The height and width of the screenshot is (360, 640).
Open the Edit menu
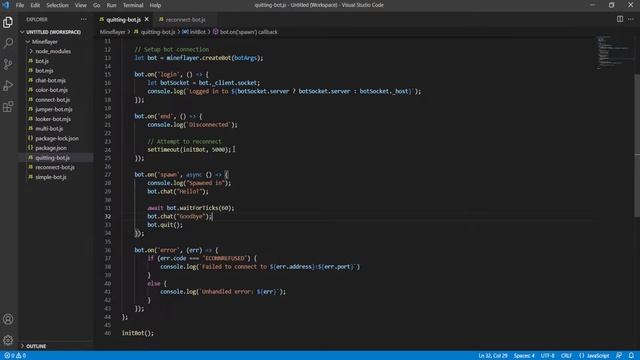click(35, 5)
